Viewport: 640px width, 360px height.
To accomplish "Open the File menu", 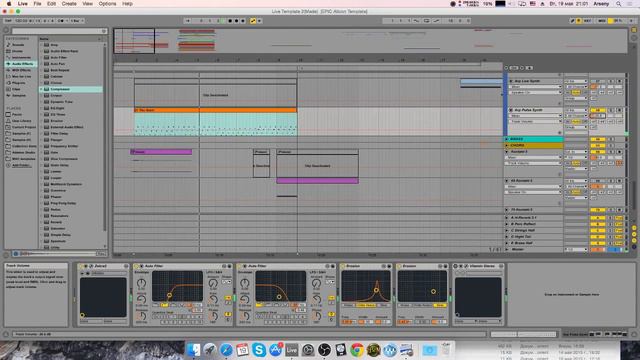I will tap(37, 4).
